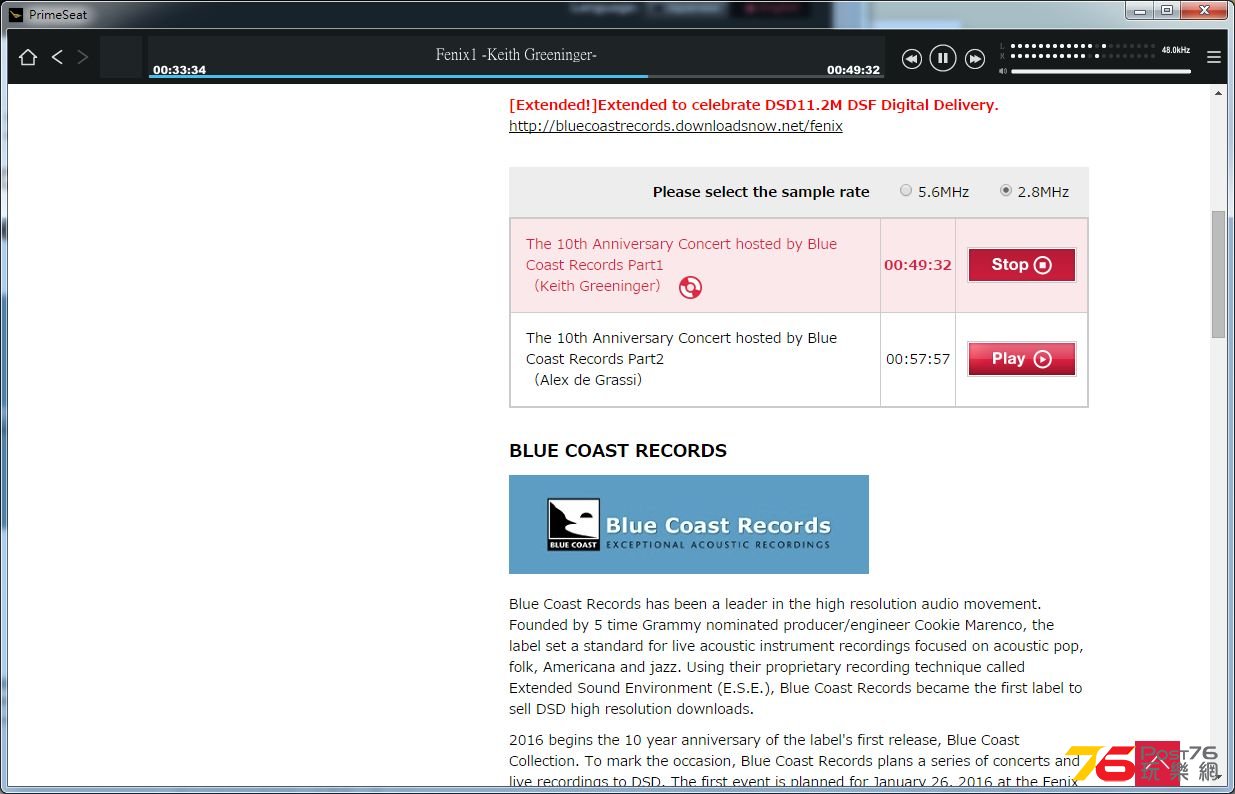This screenshot has height=794, width=1235.
Task: Click the album art thumbnail in player bar
Action: (122, 58)
